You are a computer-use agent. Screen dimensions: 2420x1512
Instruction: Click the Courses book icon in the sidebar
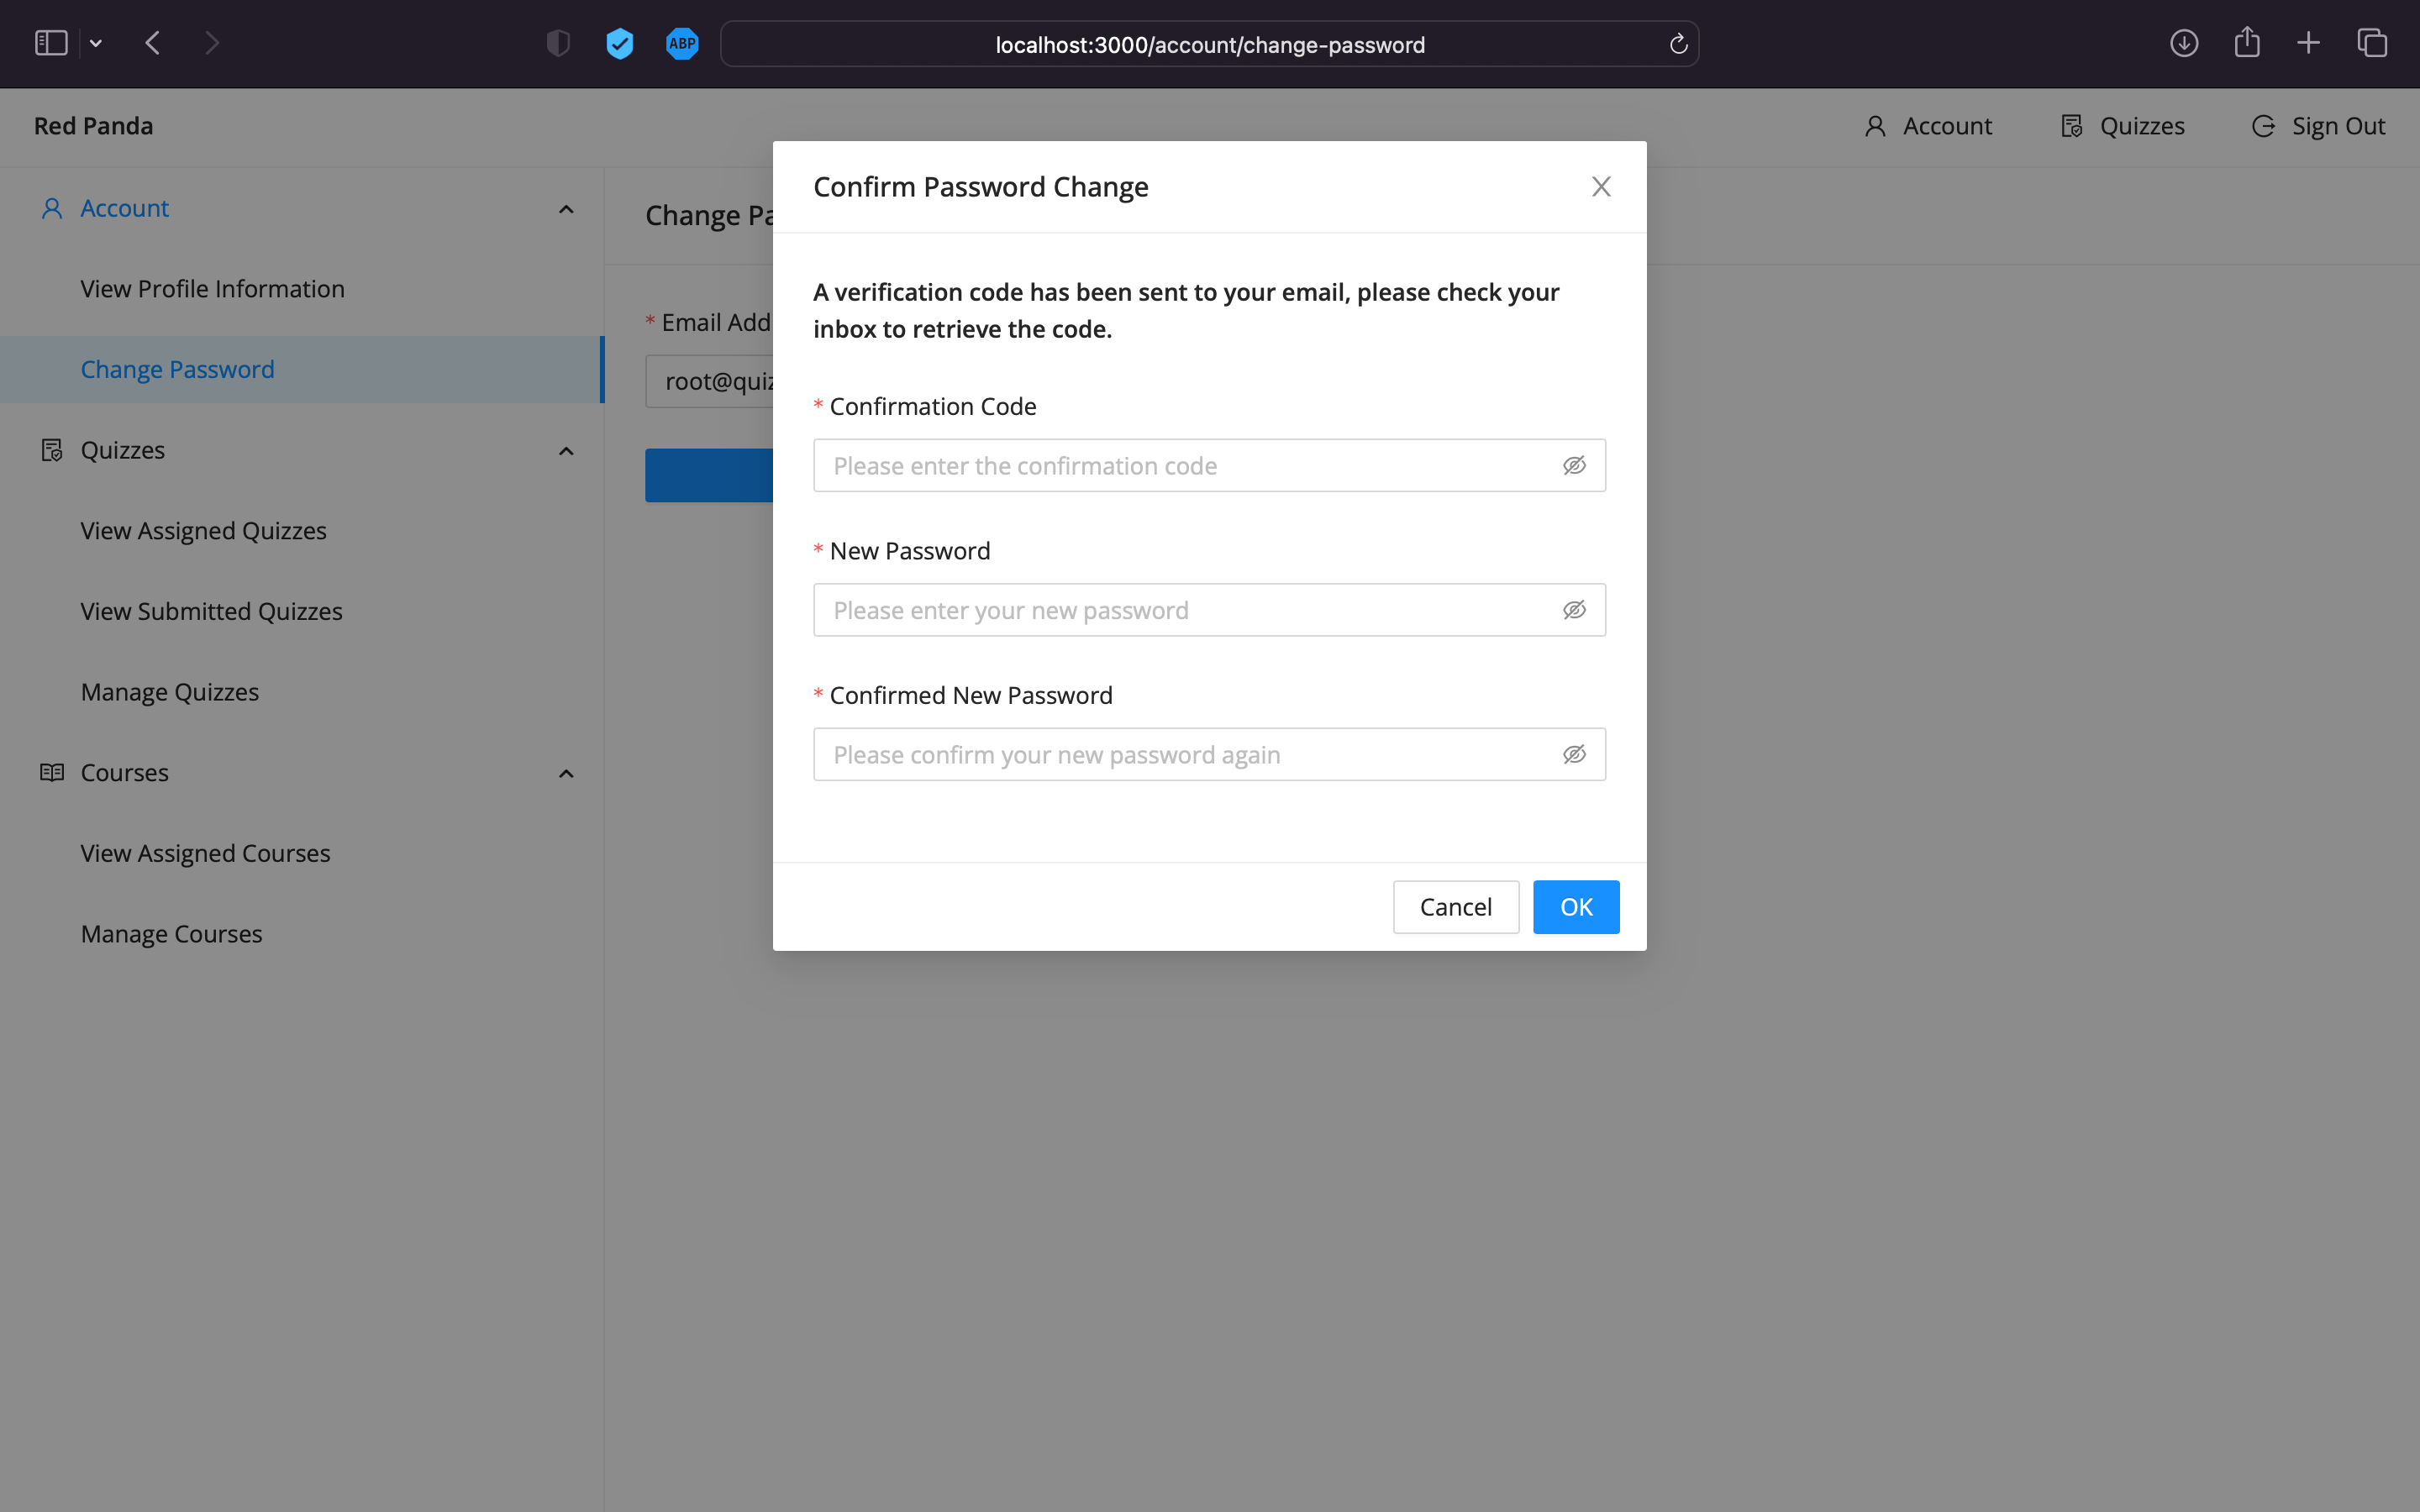pos(51,772)
